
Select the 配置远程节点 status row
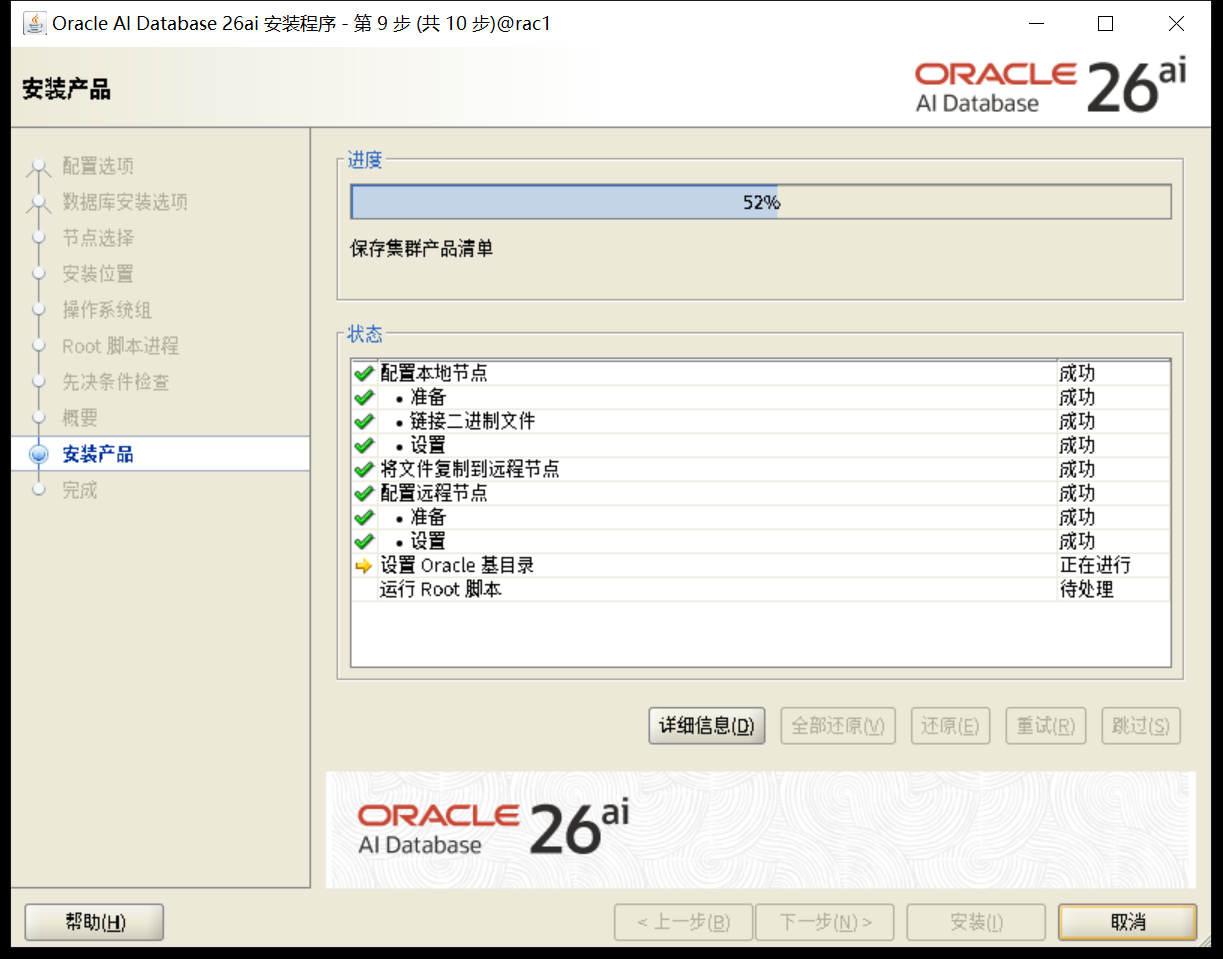[761, 493]
